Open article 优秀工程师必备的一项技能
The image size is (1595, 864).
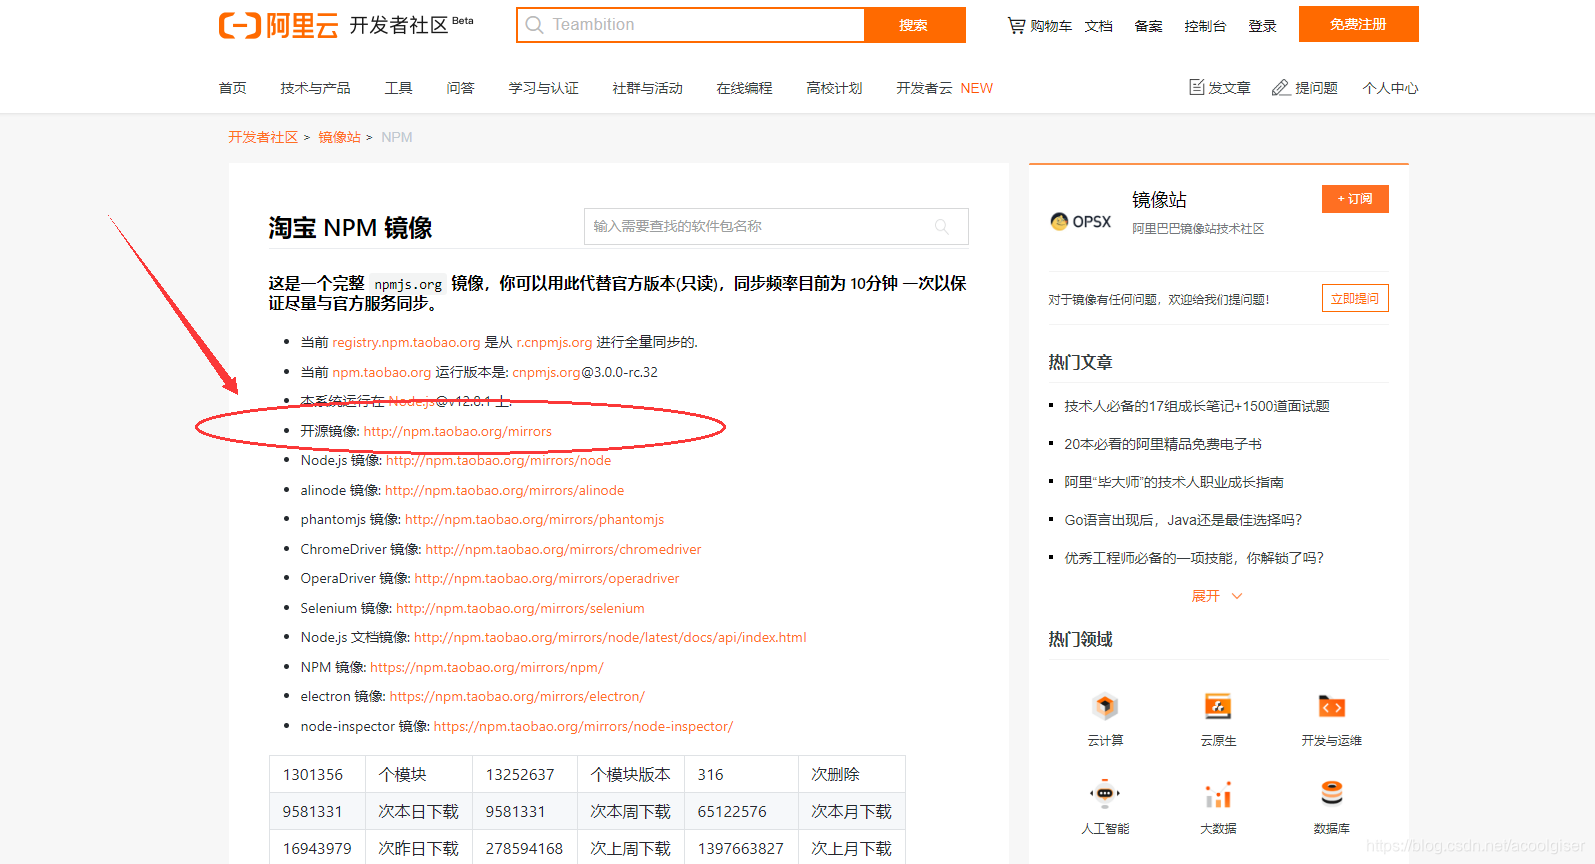point(1194,558)
